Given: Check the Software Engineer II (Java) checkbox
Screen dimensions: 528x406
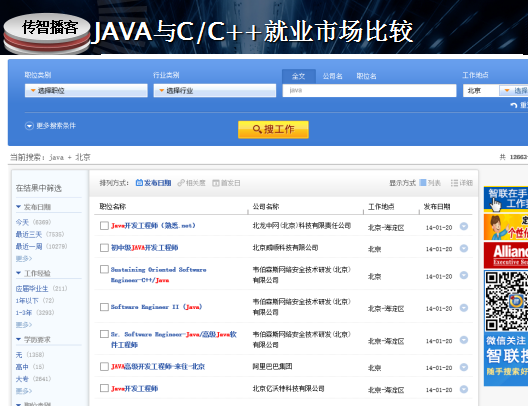Looking at the screenshot, I should pyautogui.click(x=104, y=307).
